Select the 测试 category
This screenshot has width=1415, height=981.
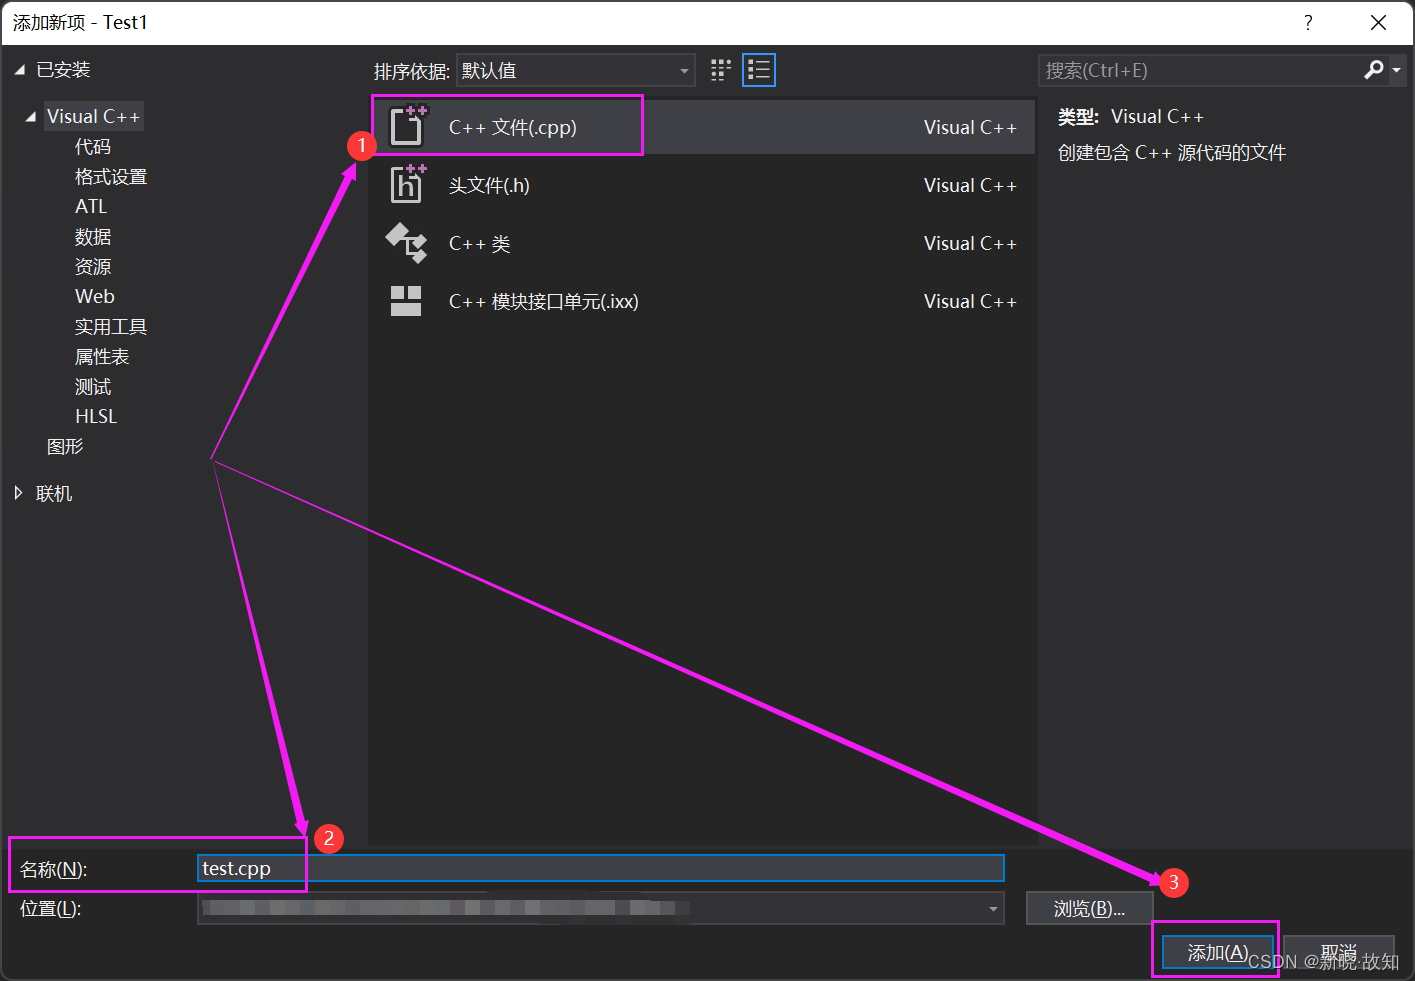point(93,387)
